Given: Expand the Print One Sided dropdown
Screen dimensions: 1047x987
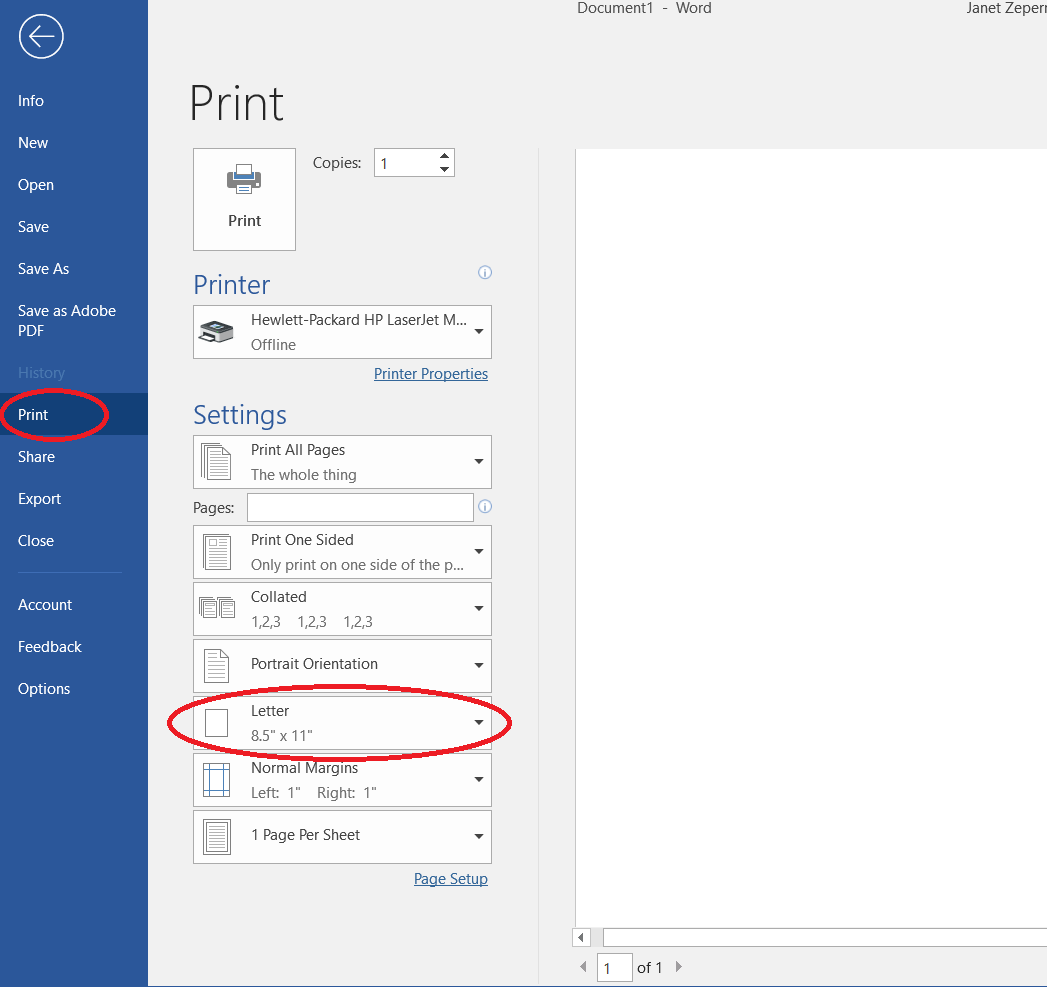Looking at the screenshot, I should (x=478, y=551).
